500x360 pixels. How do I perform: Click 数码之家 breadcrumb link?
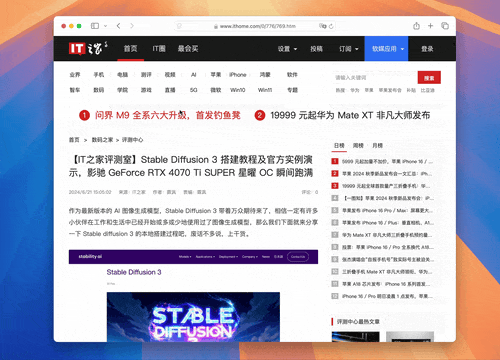(x=102, y=140)
